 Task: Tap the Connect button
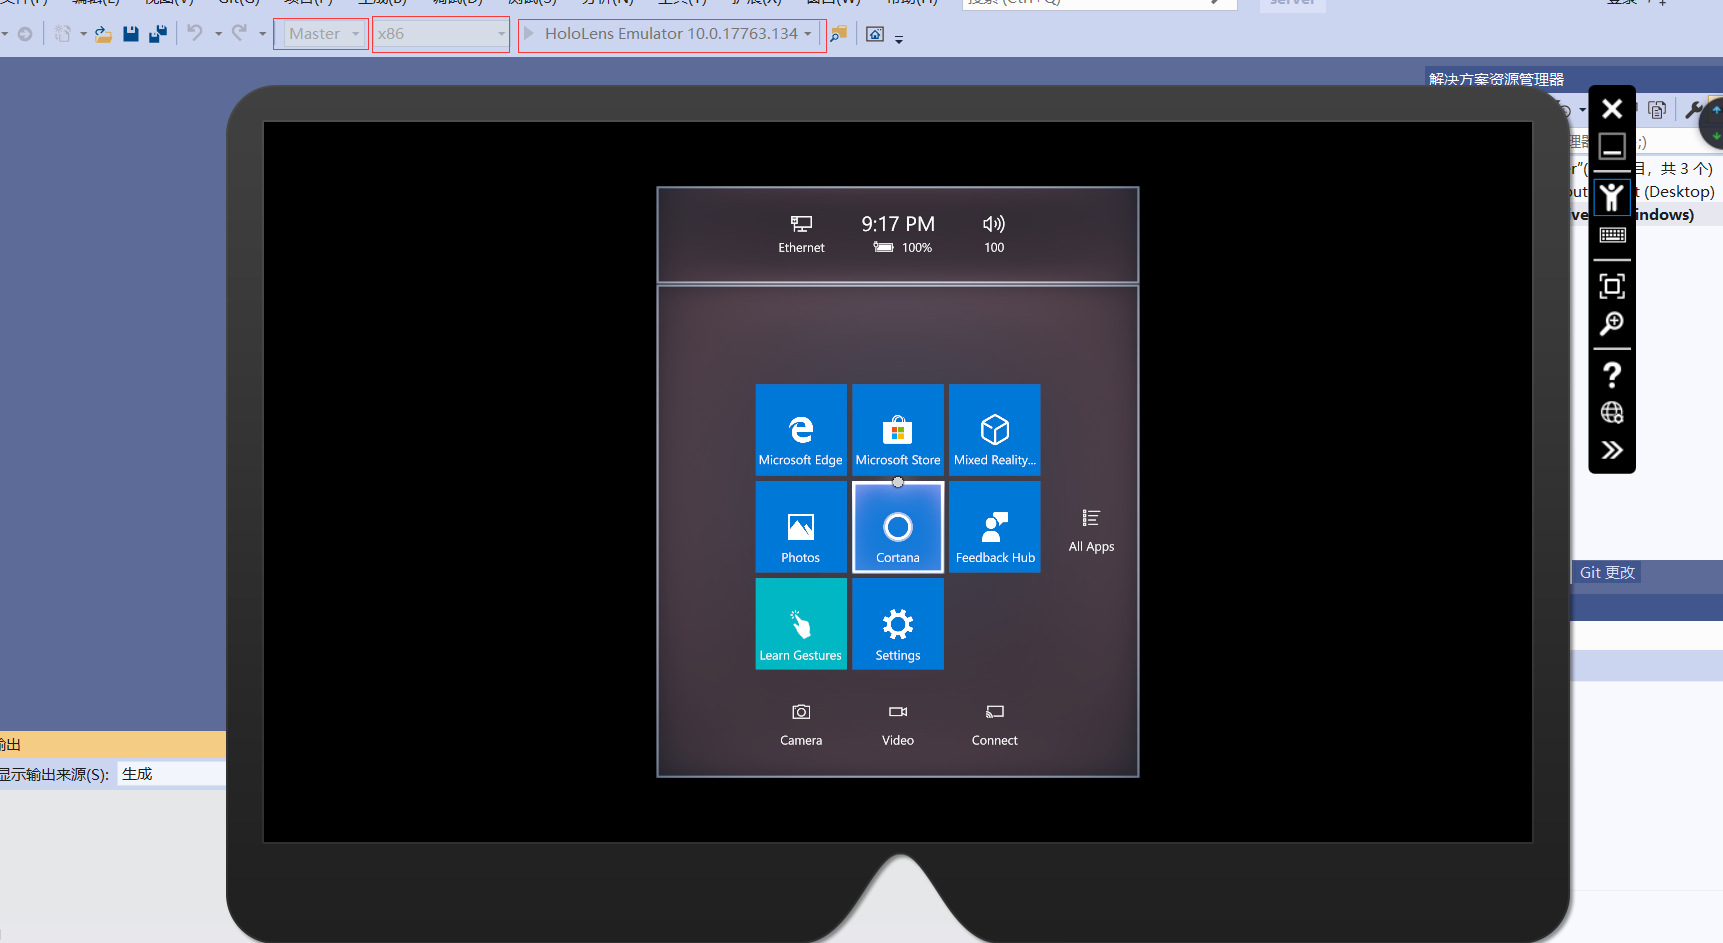[995, 725]
